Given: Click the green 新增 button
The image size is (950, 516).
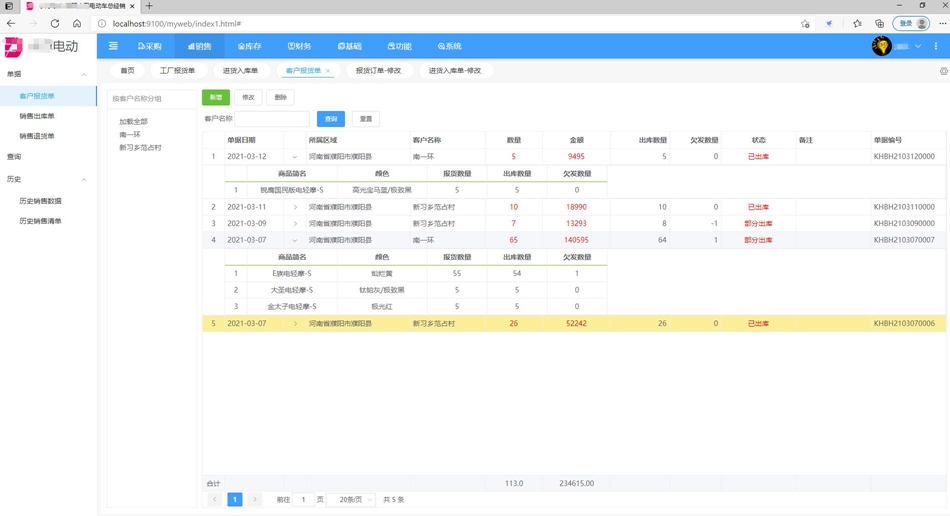Looking at the screenshot, I should (x=216, y=97).
